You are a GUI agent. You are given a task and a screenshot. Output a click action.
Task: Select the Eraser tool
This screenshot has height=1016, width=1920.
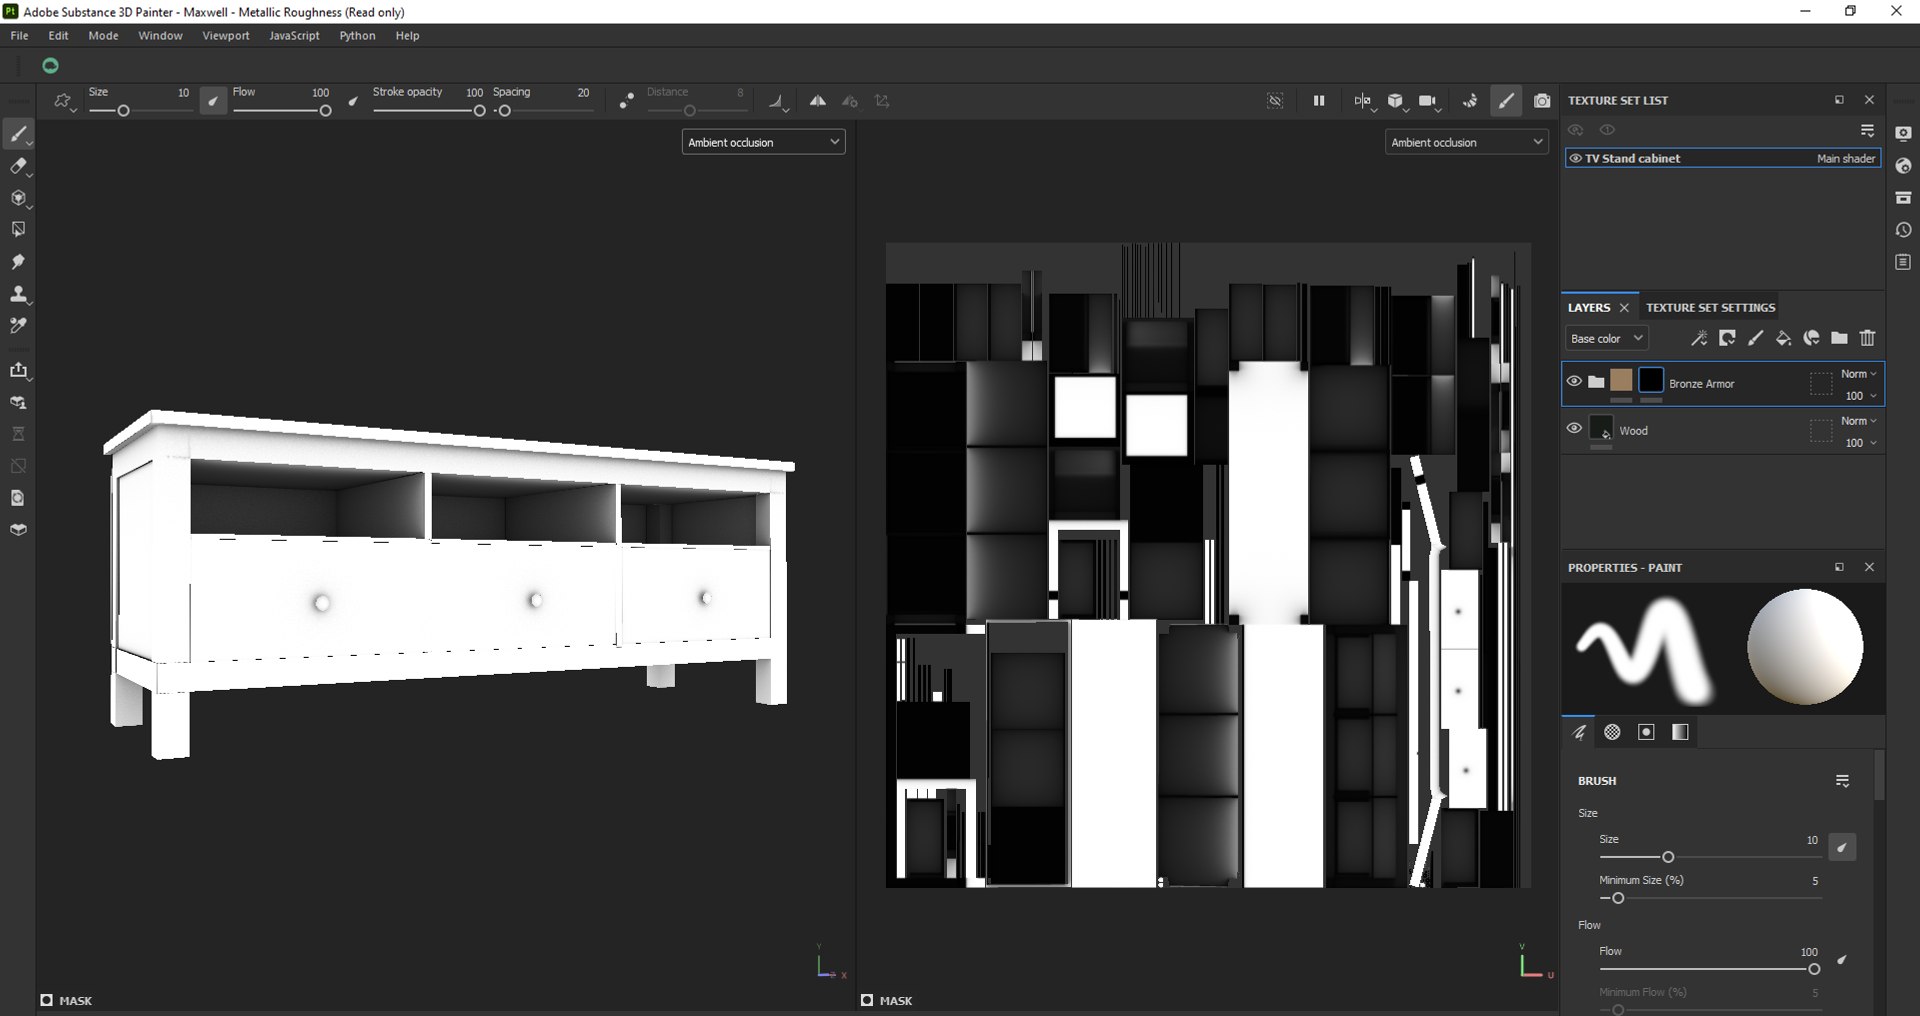18,166
